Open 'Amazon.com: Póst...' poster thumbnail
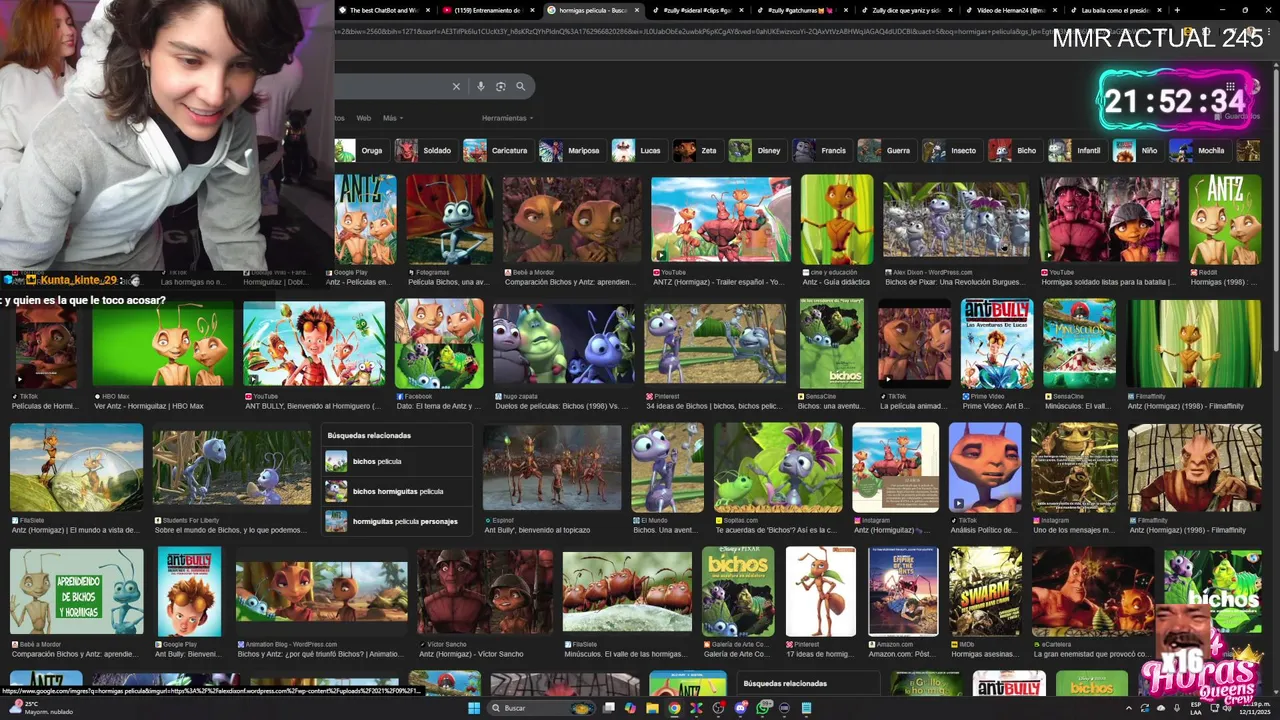 click(903, 592)
